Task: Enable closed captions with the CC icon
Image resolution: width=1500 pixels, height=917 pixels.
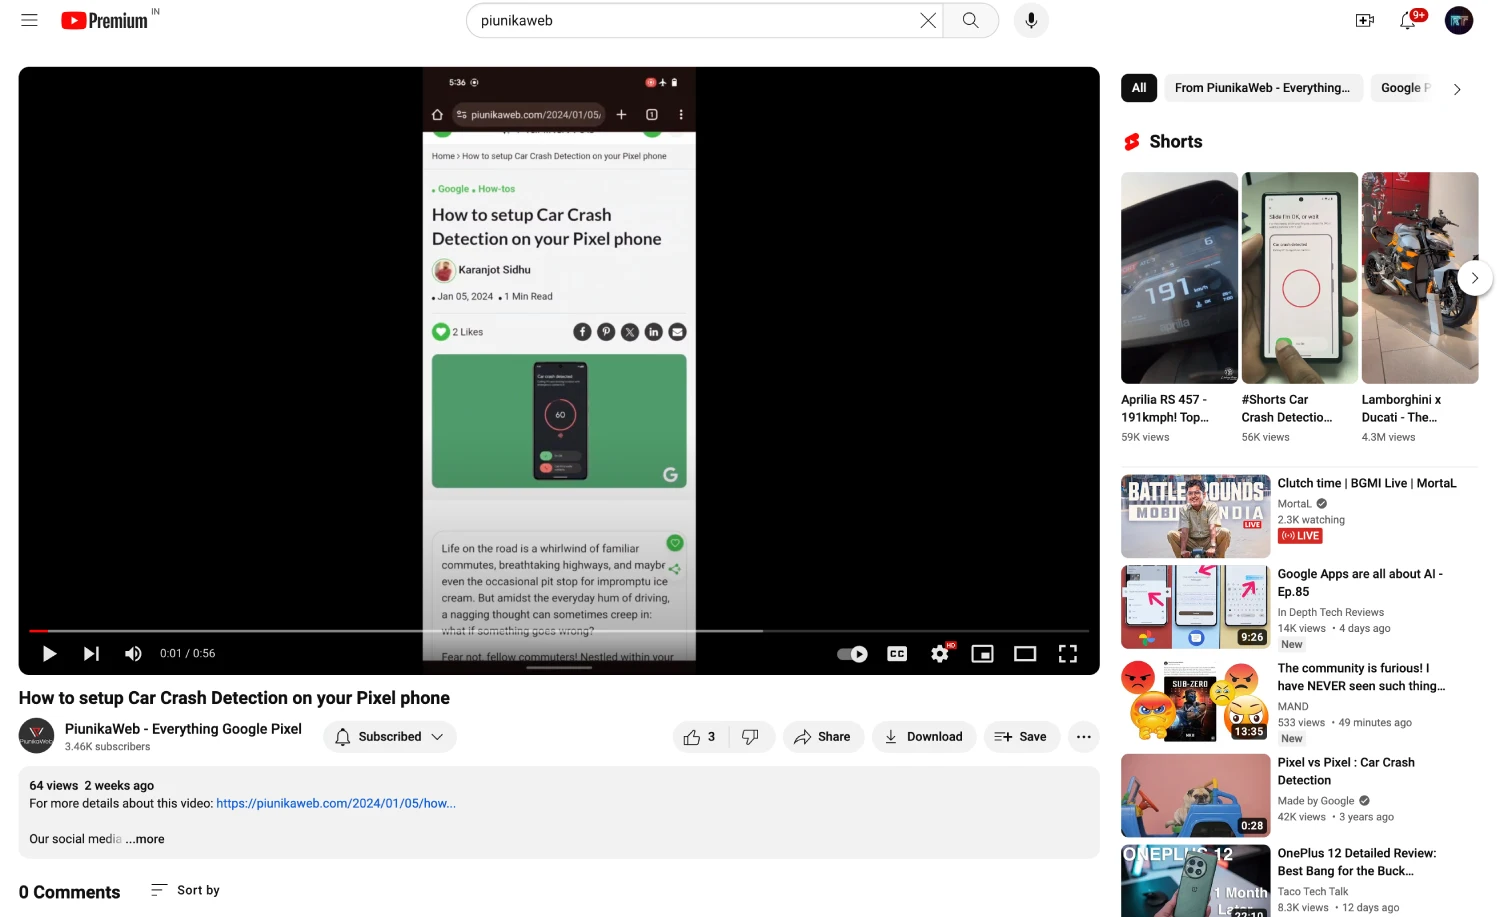Action: [896, 653]
